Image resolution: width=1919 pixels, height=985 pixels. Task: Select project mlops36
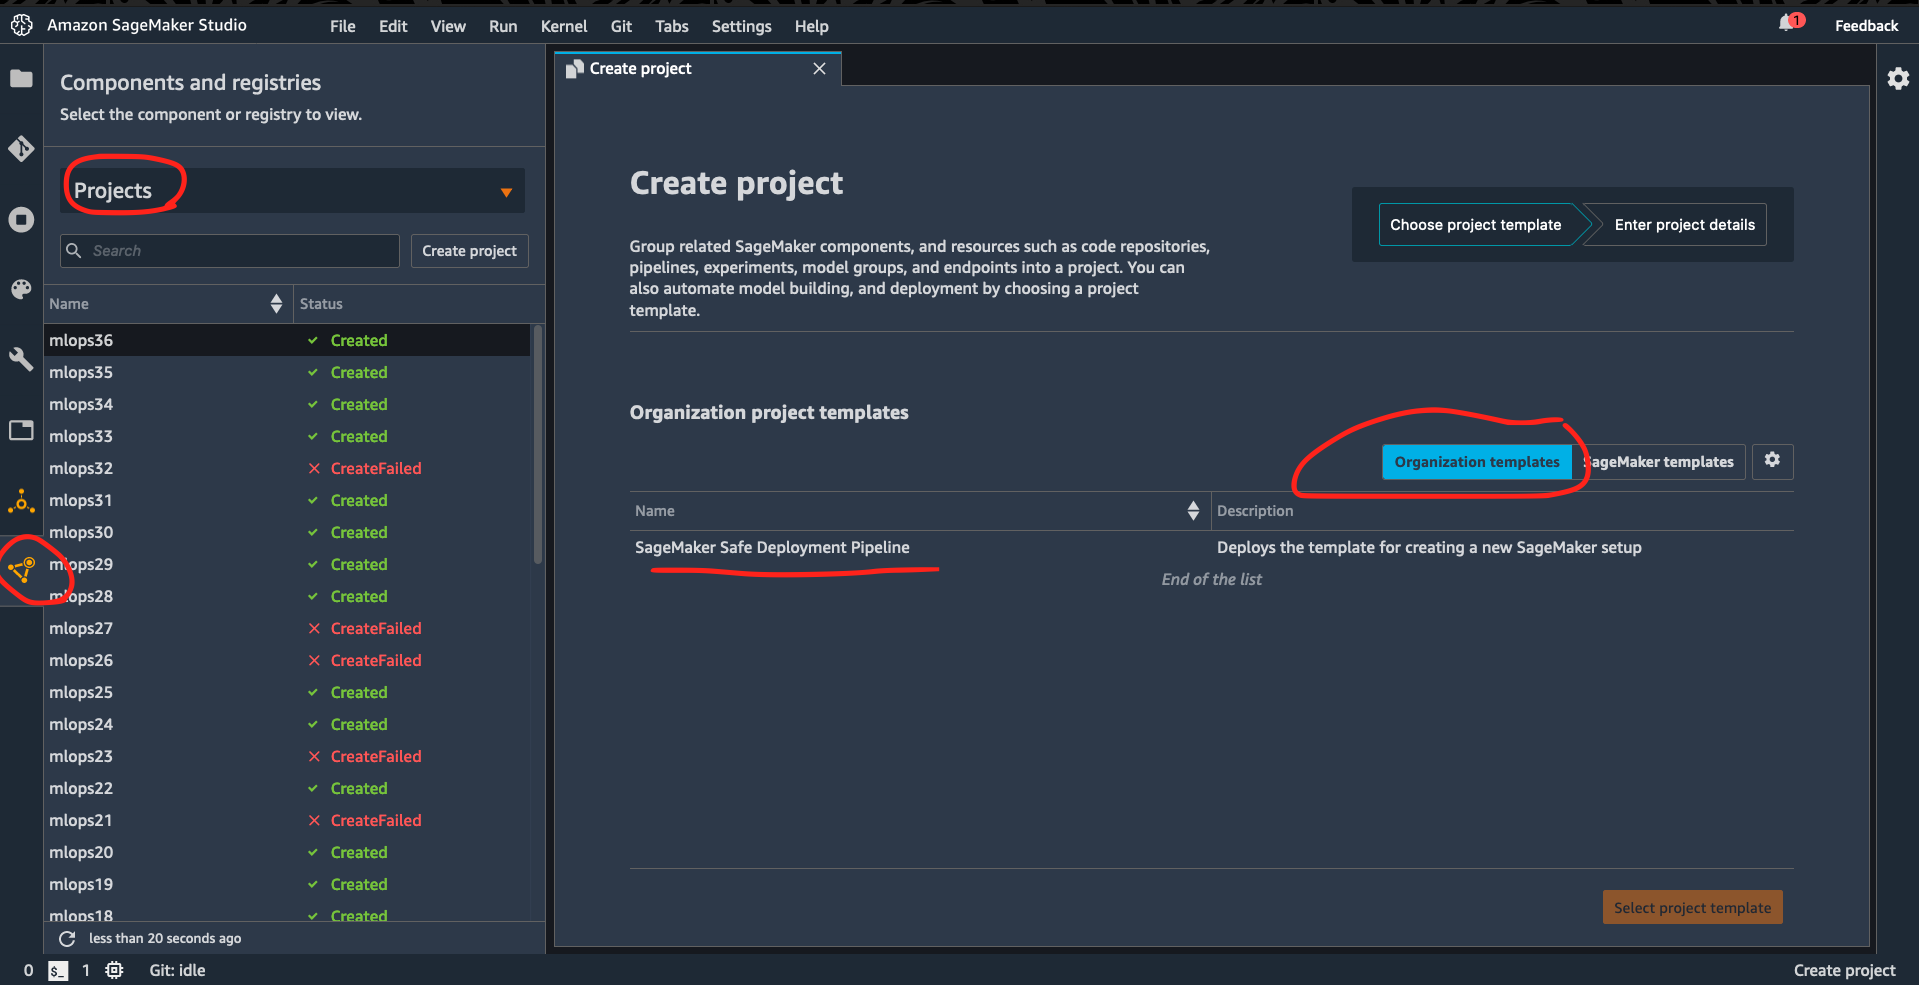point(287,340)
